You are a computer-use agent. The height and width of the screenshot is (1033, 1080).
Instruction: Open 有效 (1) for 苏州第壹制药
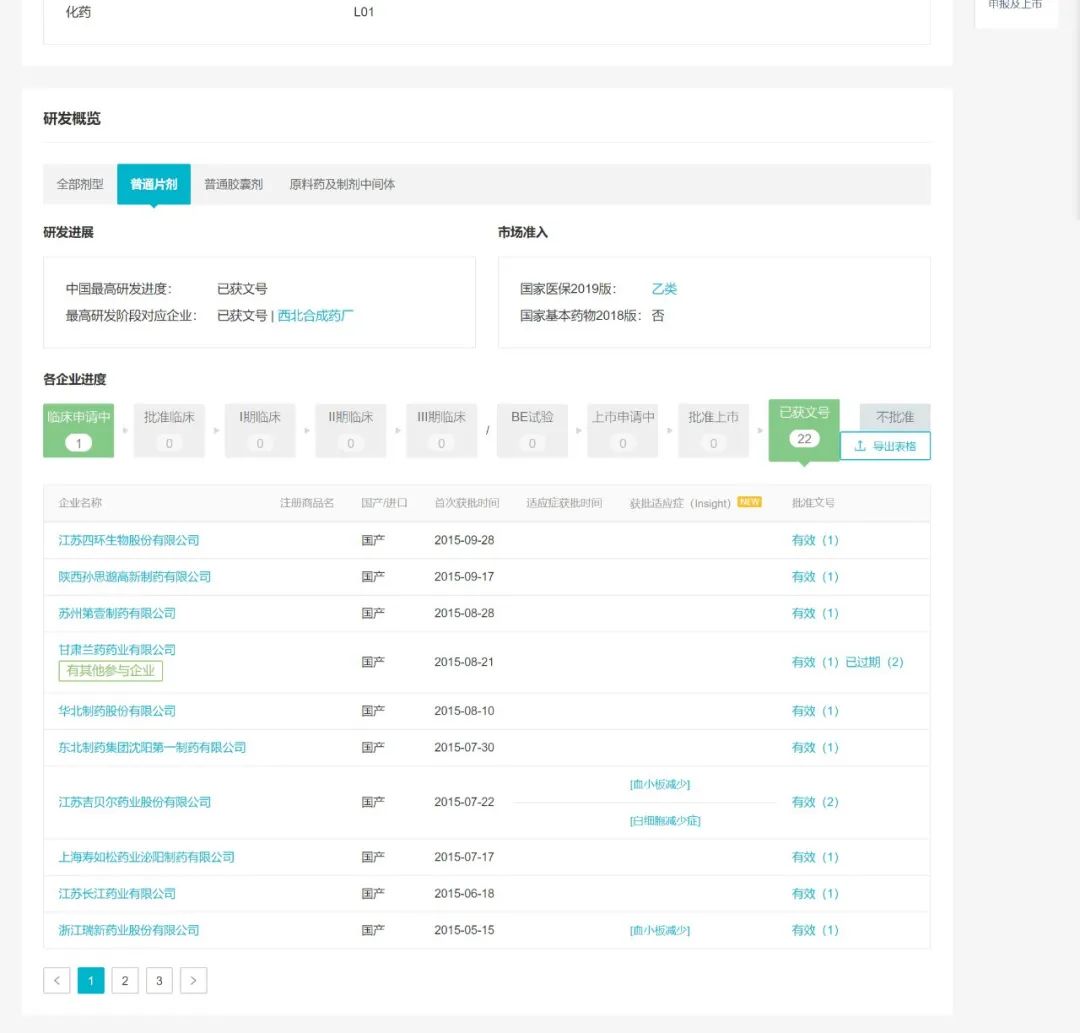pos(816,613)
